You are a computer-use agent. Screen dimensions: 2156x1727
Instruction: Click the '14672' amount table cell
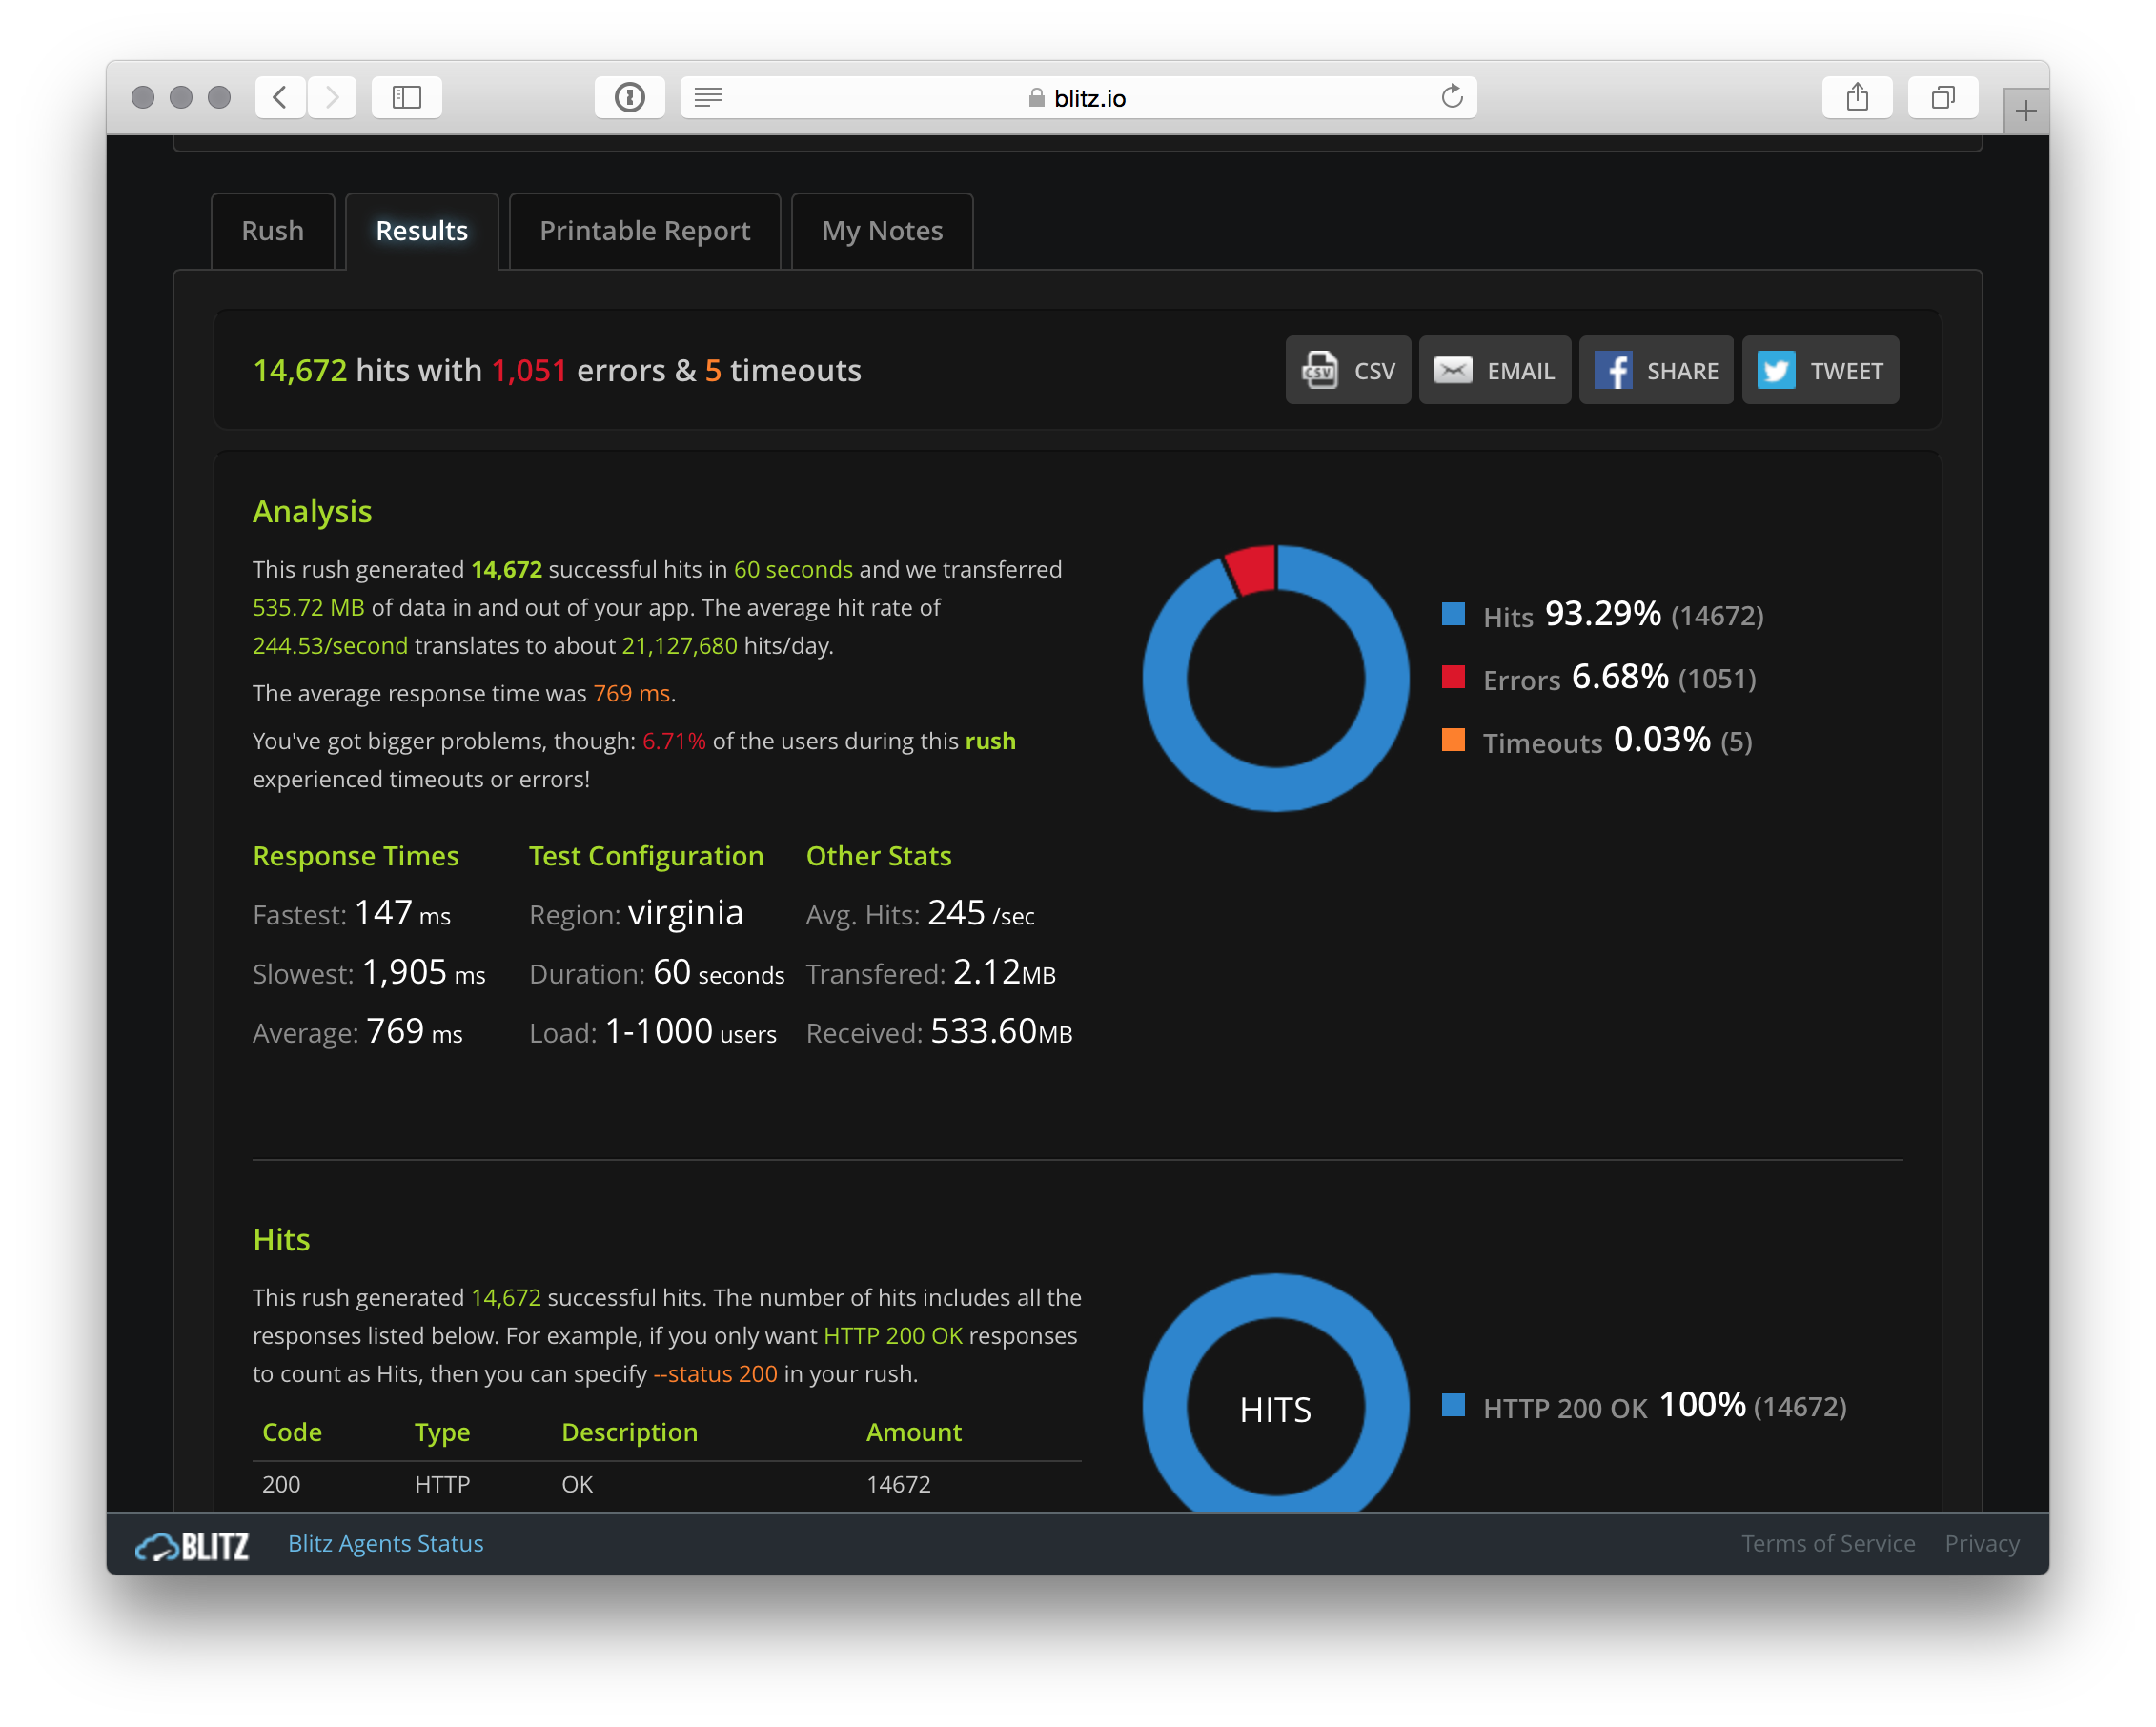(898, 1484)
